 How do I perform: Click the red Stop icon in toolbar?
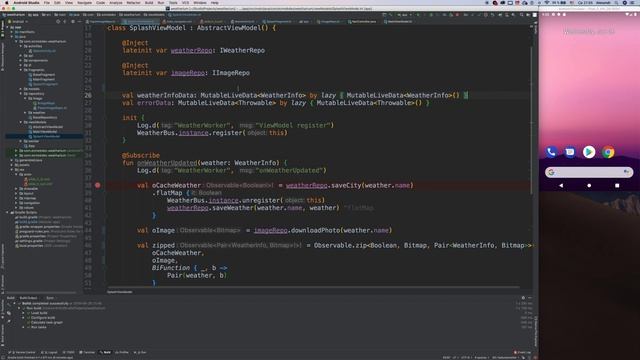[457, 15]
